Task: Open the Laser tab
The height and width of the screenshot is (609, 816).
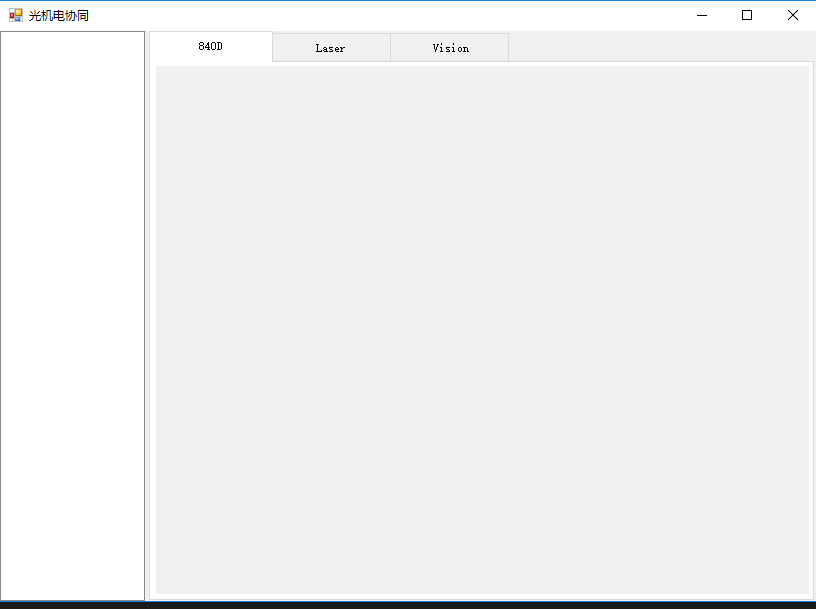Action: click(x=332, y=48)
